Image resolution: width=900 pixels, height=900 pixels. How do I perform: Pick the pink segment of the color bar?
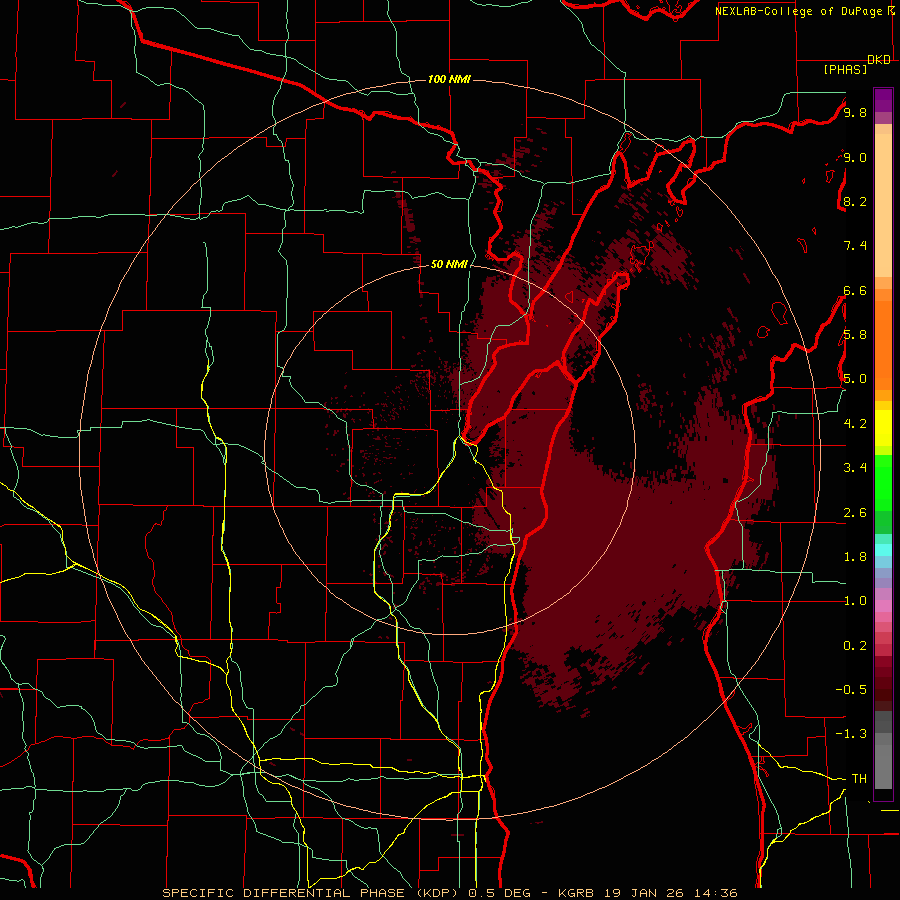tap(883, 606)
